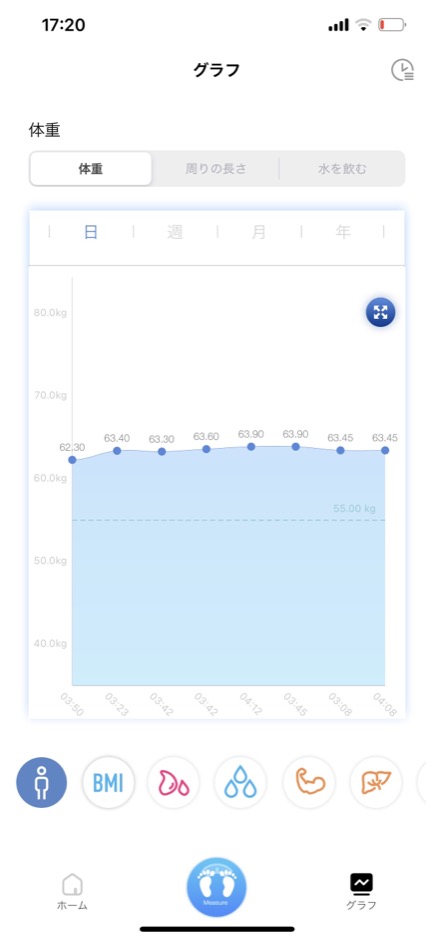Switch to 水を飲む segment

point(342,169)
